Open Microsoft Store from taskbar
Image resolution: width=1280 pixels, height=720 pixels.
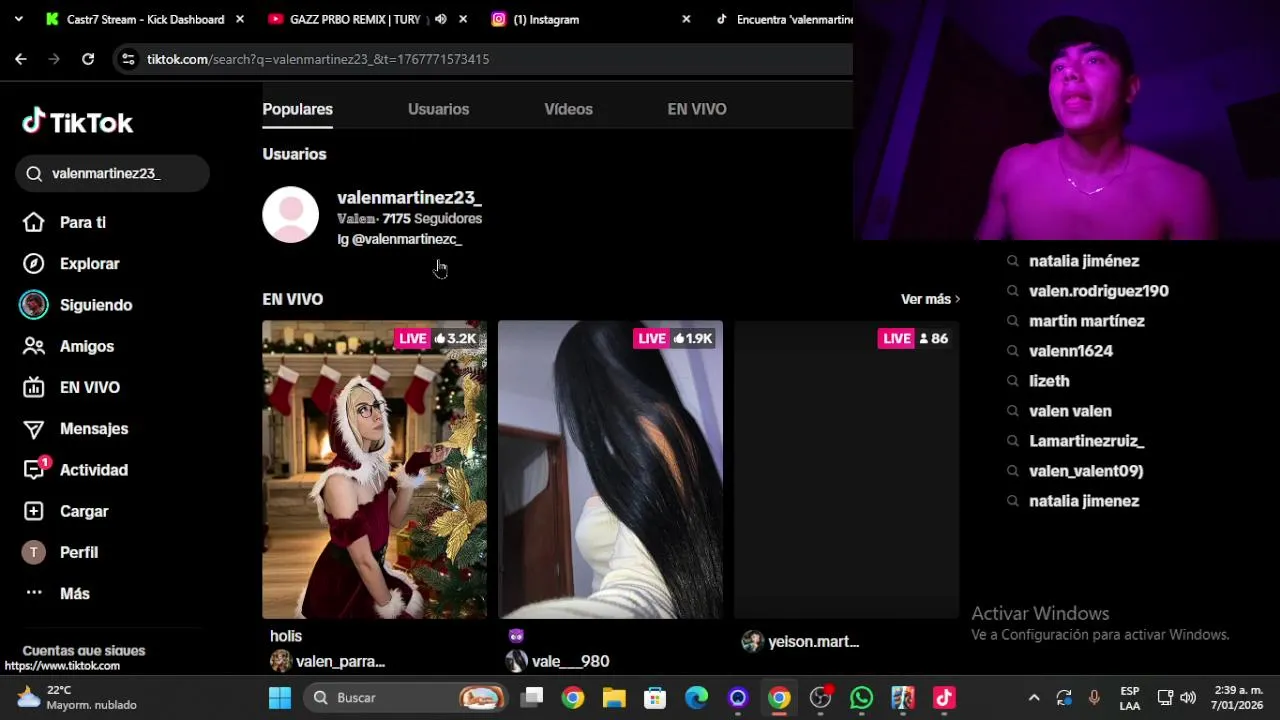coord(655,697)
